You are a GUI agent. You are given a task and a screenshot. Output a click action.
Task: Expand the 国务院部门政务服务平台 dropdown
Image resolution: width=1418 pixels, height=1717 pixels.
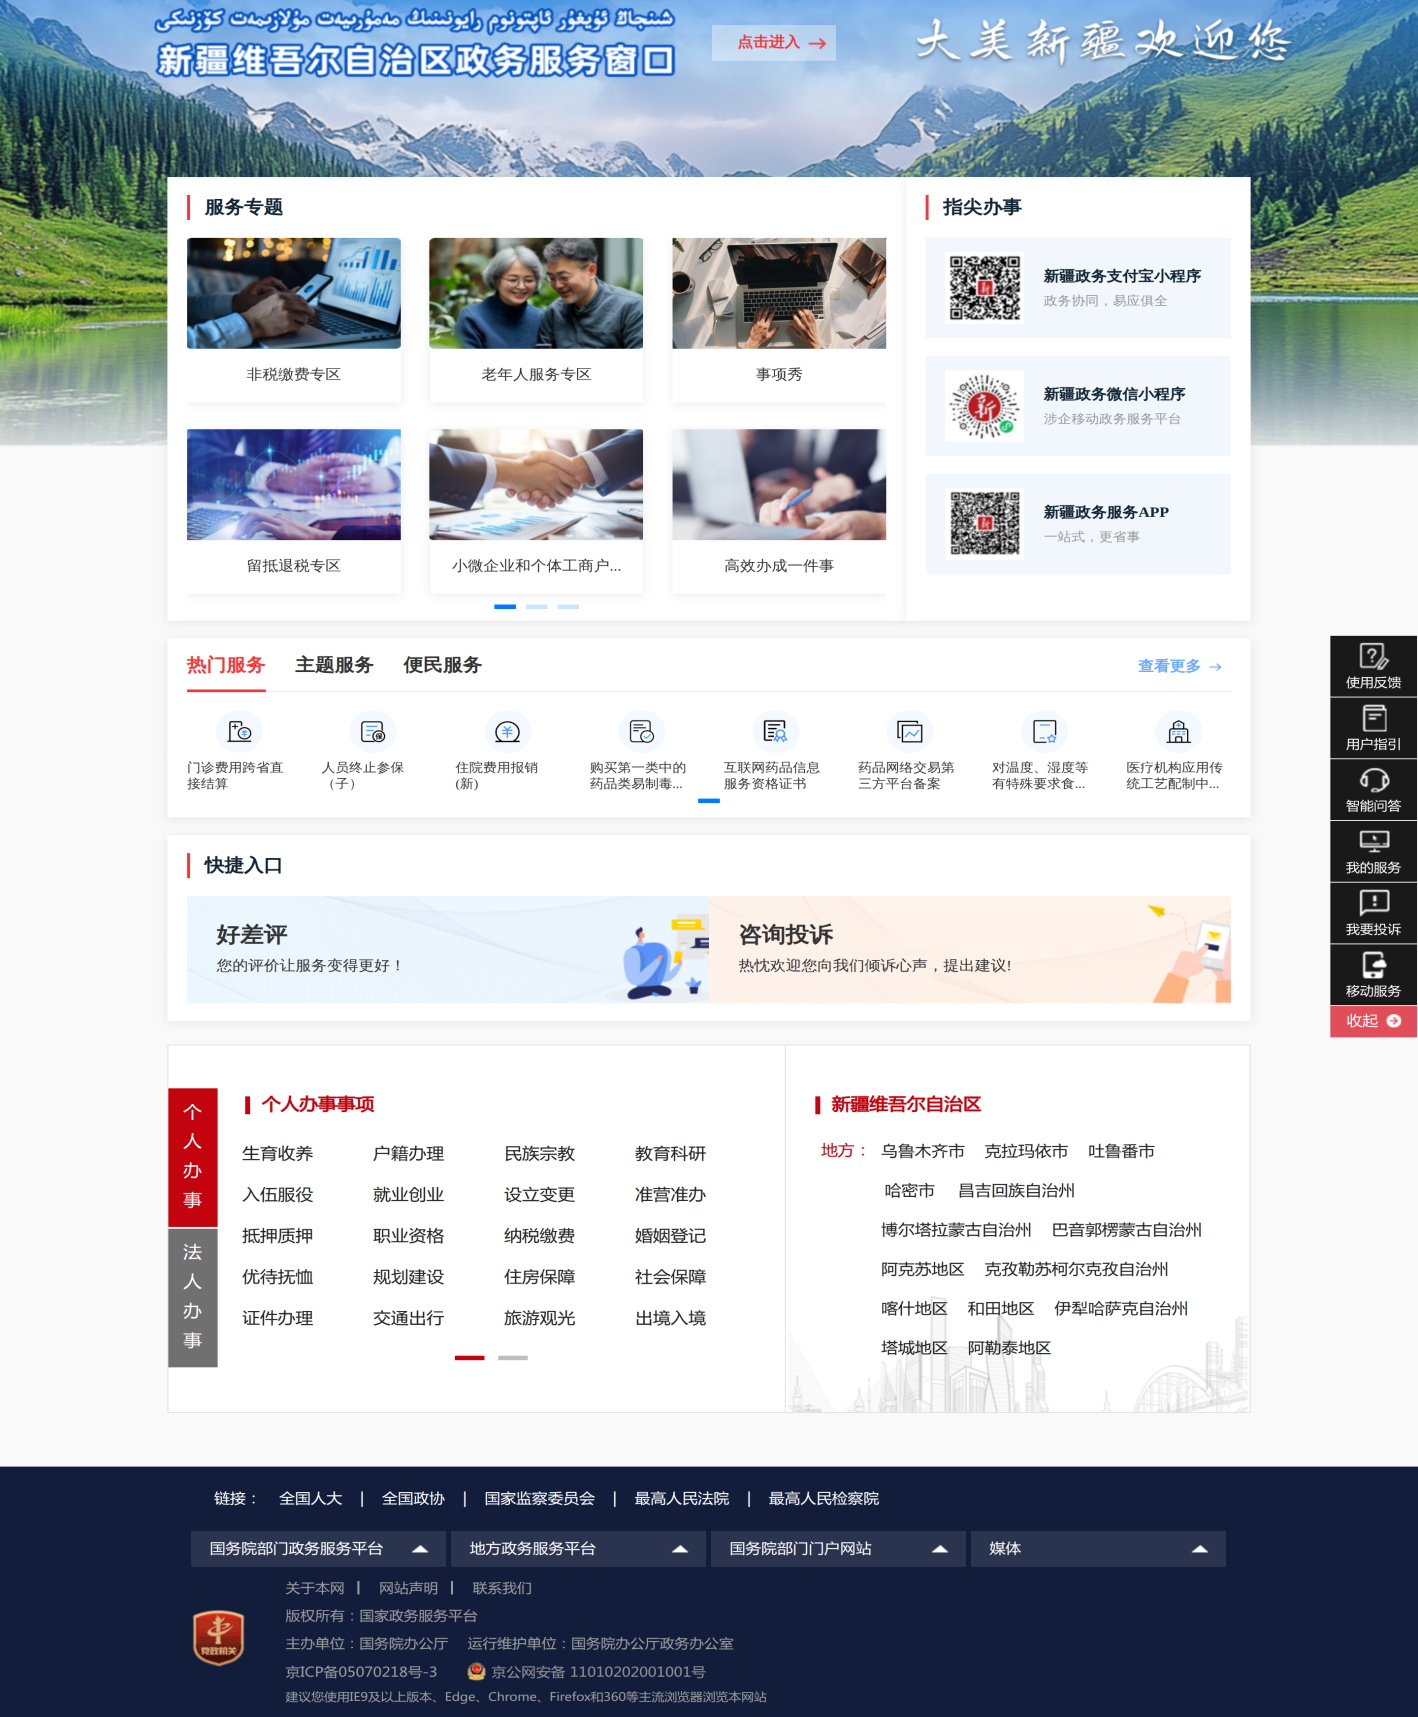coord(320,1548)
